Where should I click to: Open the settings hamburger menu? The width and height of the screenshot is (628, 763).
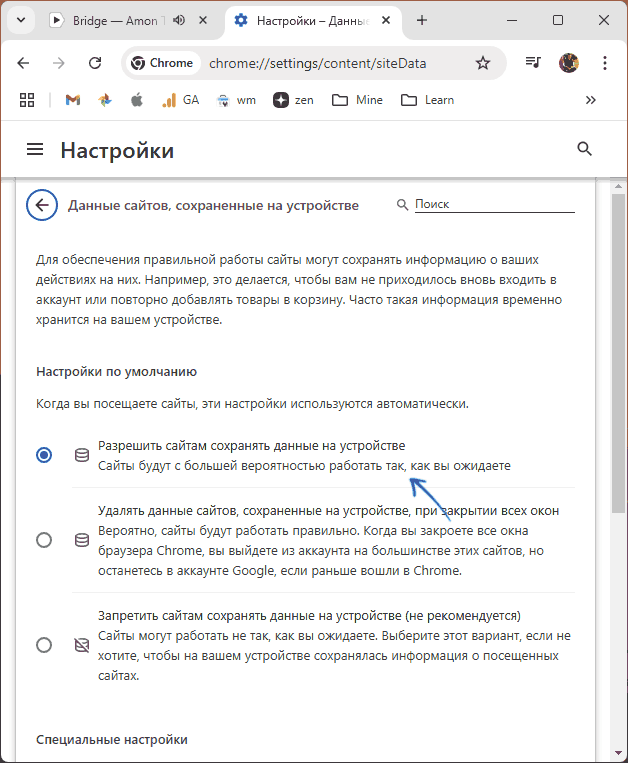[35, 149]
